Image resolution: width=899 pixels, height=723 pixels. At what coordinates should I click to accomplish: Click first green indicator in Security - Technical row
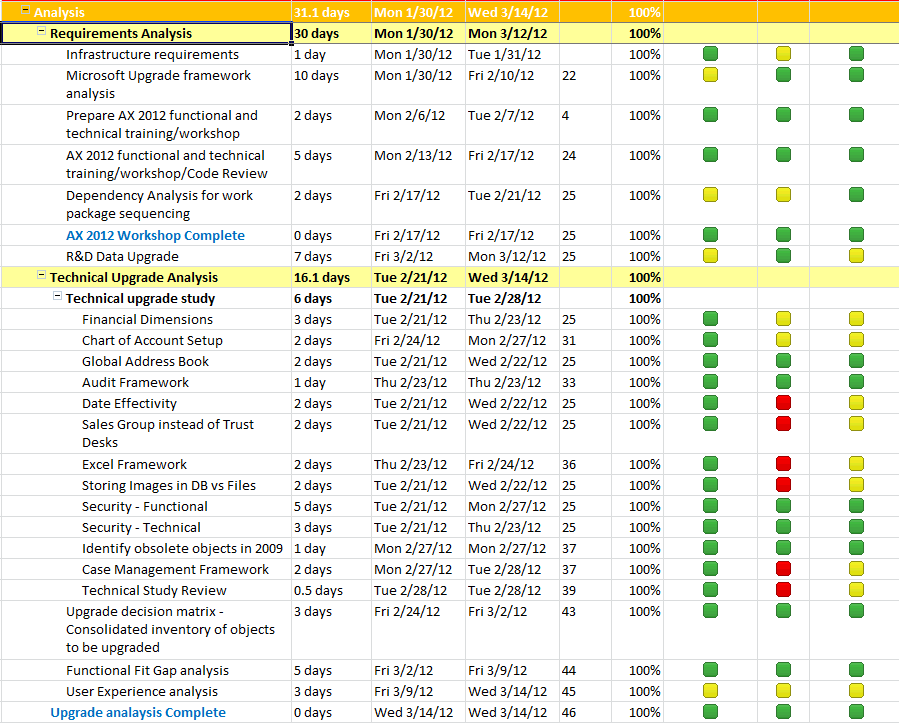click(x=710, y=527)
